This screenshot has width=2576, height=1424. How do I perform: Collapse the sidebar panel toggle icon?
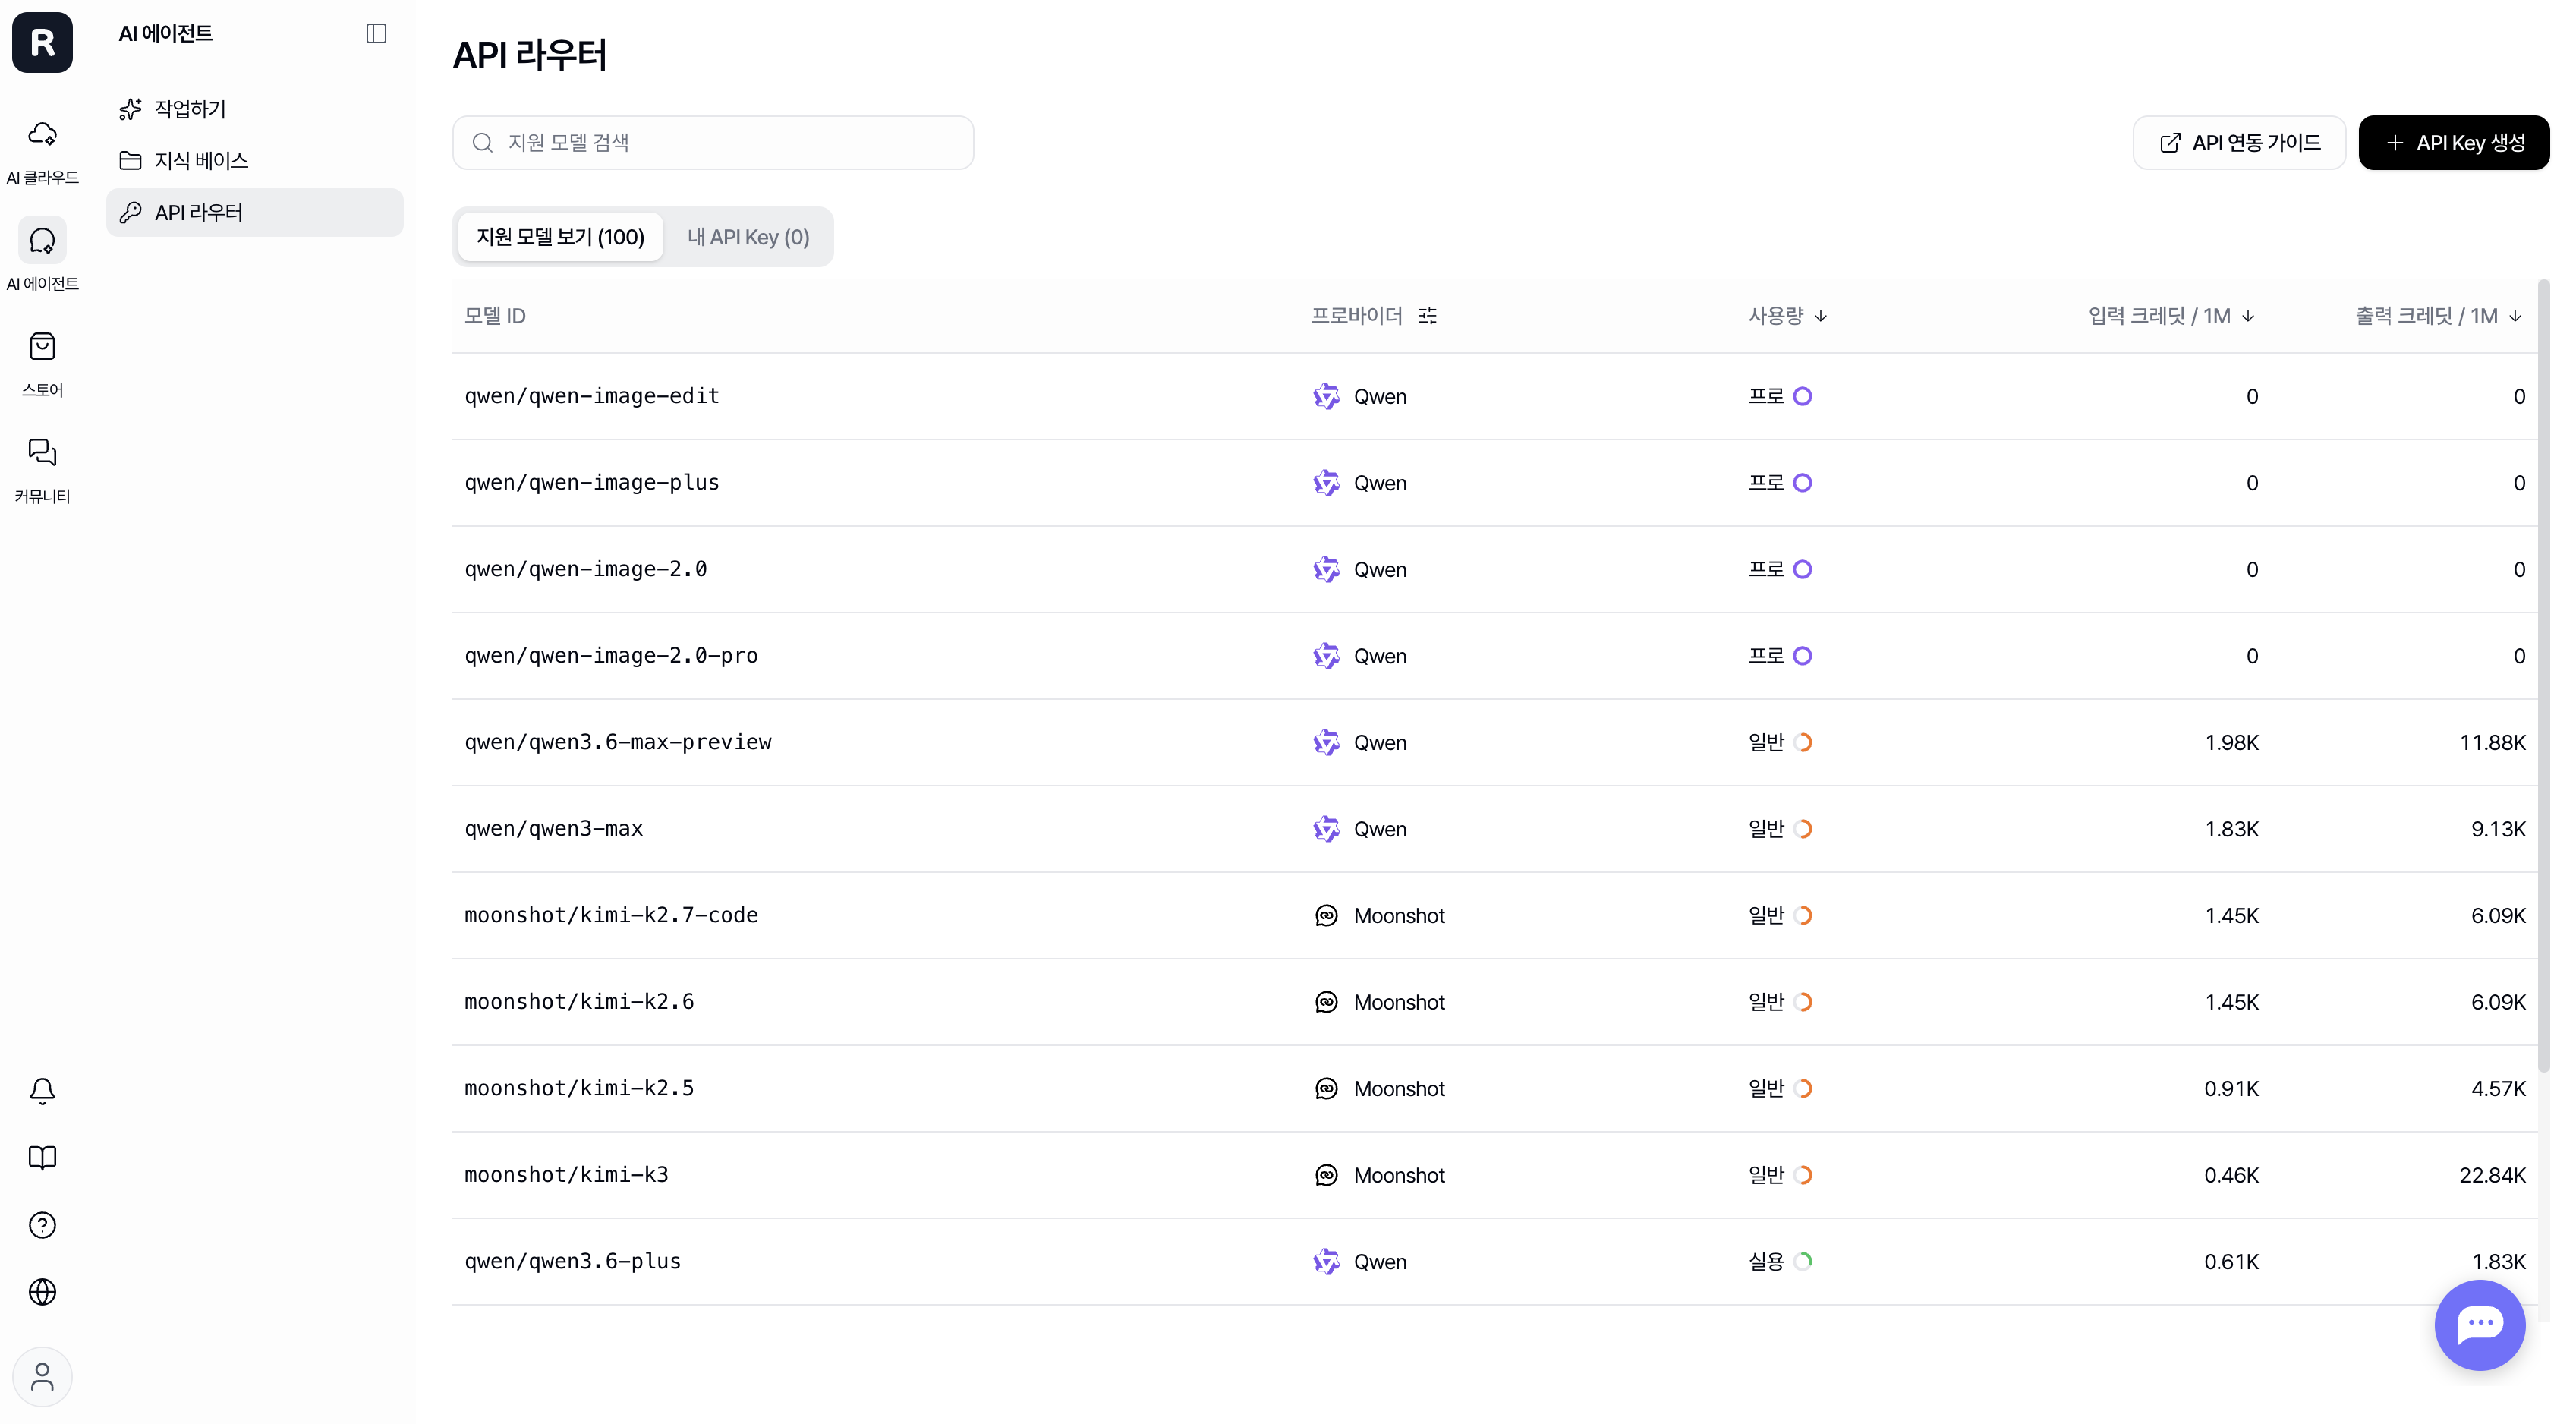point(376,33)
